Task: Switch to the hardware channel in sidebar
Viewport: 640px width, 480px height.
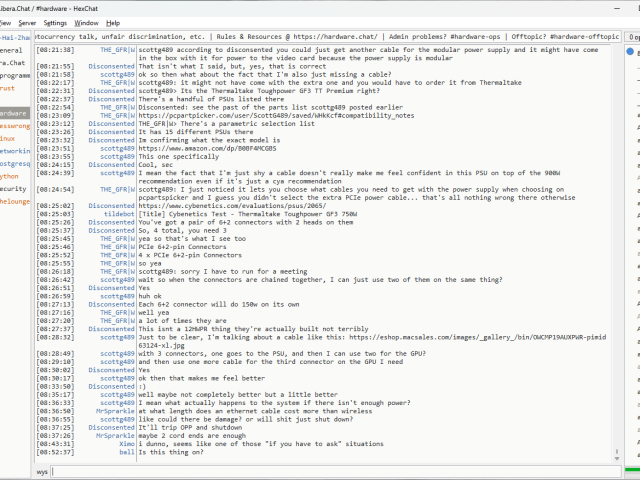Action: pyautogui.click(x=14, y=113)
